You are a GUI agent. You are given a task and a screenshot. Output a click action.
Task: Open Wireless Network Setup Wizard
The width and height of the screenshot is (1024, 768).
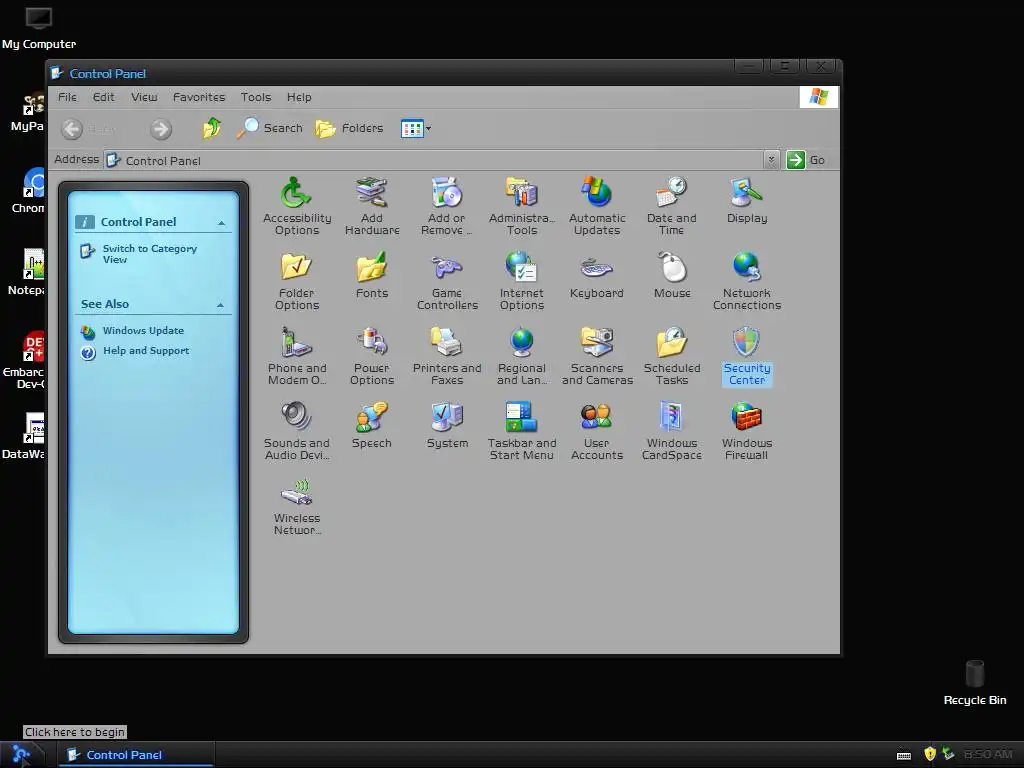(x=296, y=505)
